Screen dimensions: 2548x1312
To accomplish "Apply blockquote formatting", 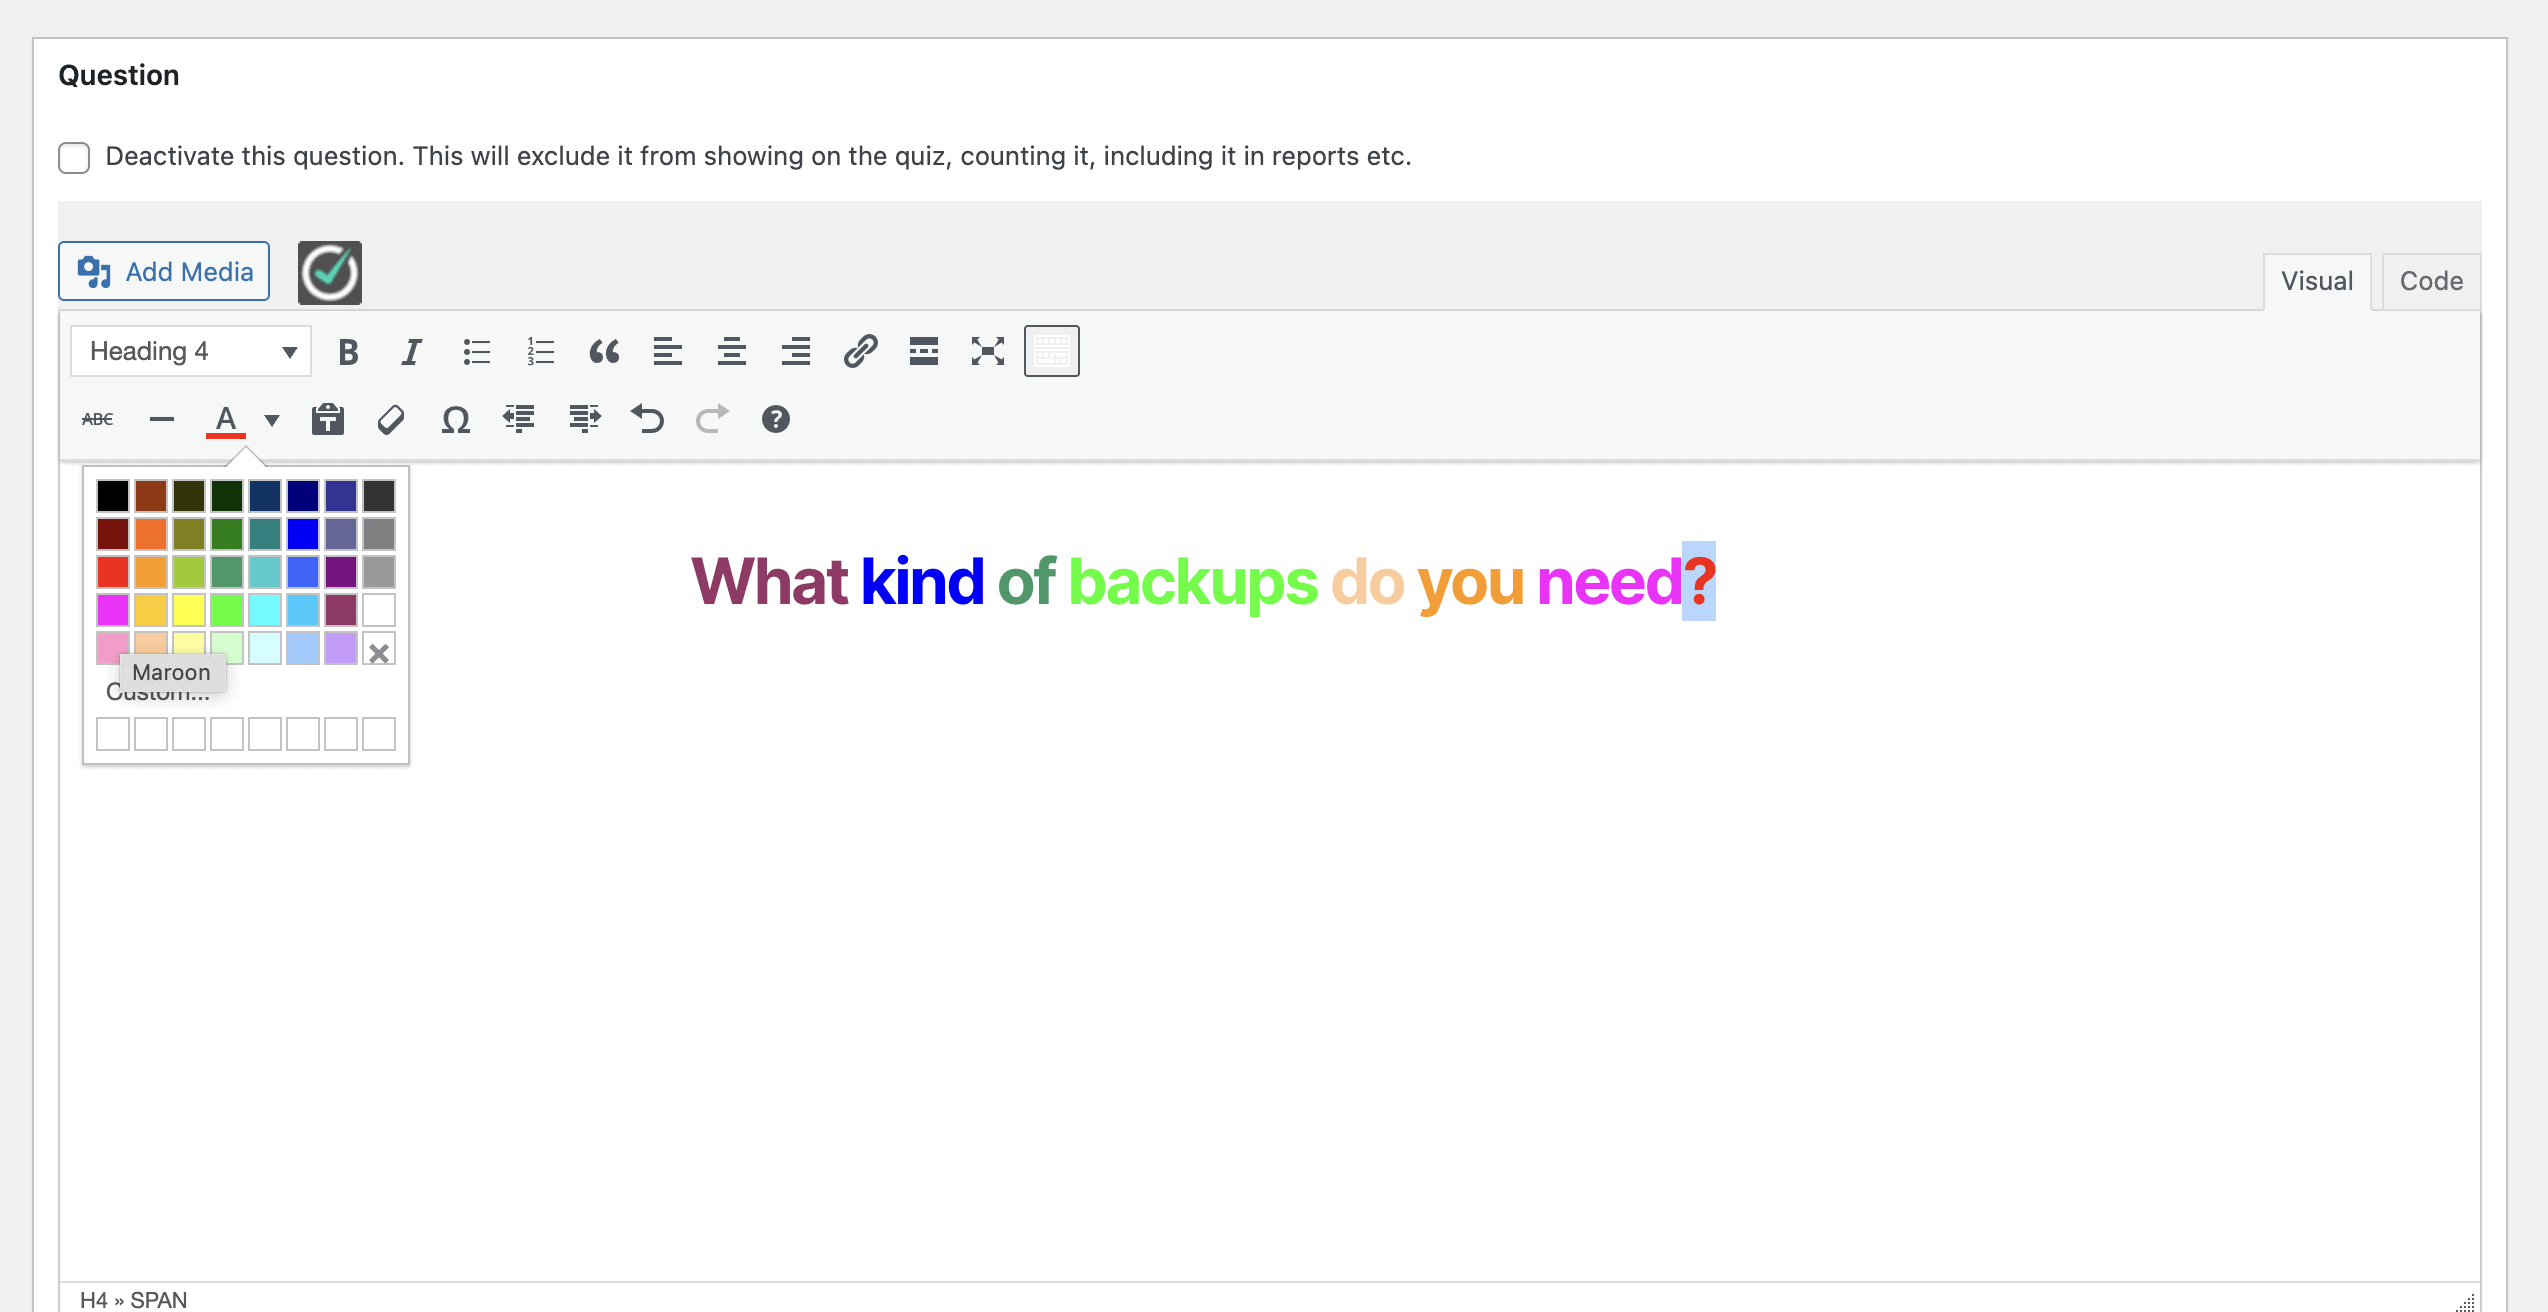I will tap(604, 352).
